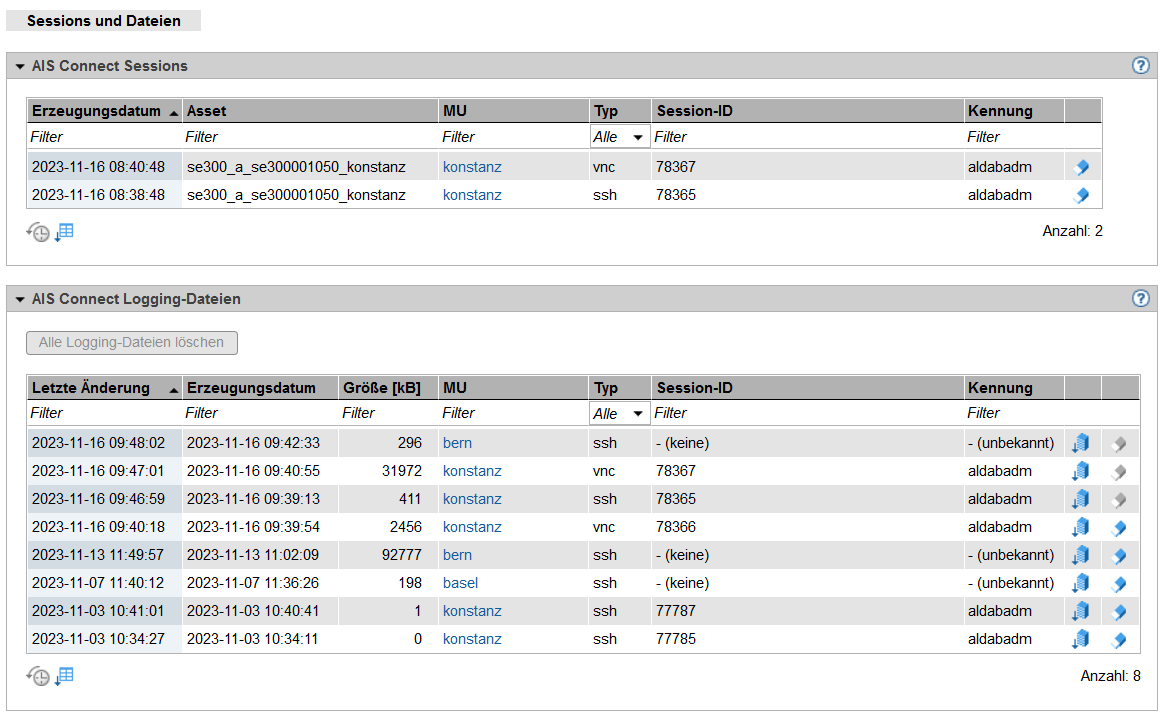Collapse the AIS Connect Sessions section
The width and height of the screenshot is (1161, 715).
[x=20, y=67]
